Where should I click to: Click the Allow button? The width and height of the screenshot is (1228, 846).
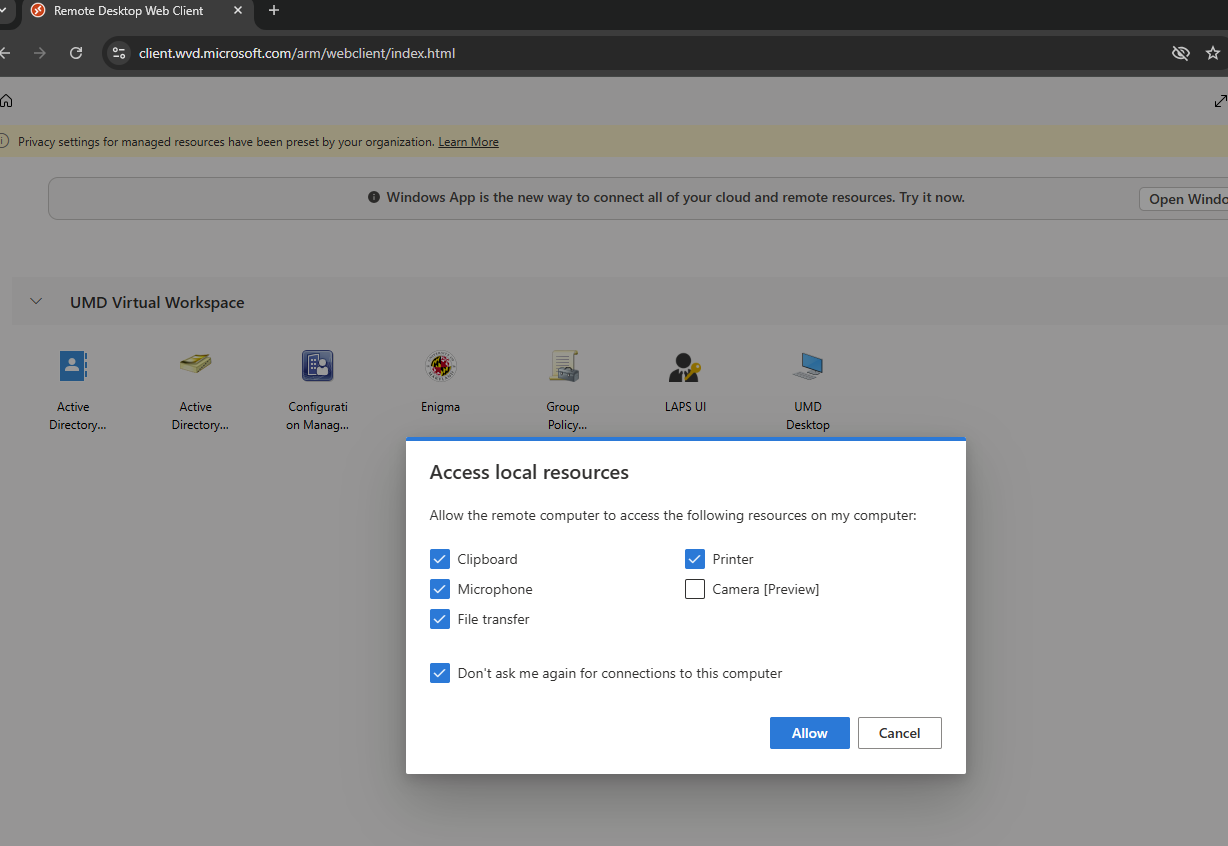pos(810,733)
